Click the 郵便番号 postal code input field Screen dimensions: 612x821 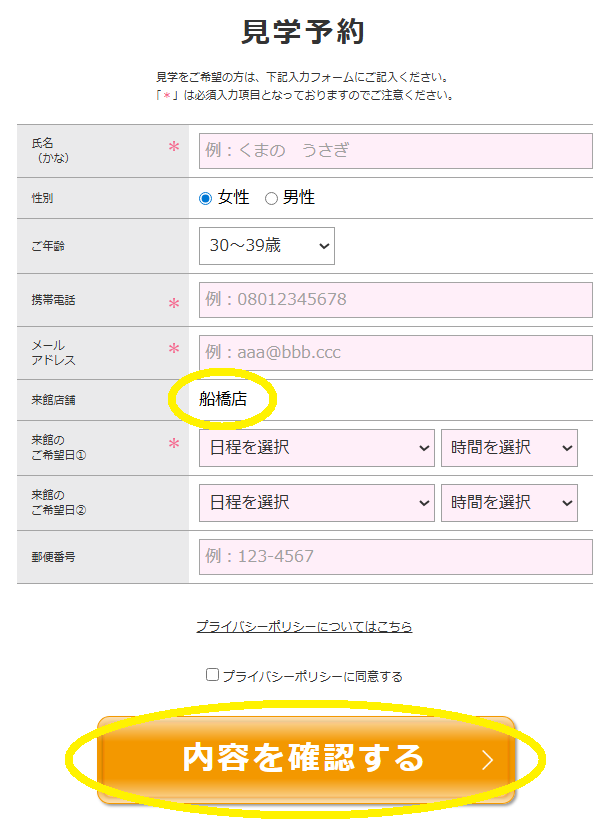(395, 556)
